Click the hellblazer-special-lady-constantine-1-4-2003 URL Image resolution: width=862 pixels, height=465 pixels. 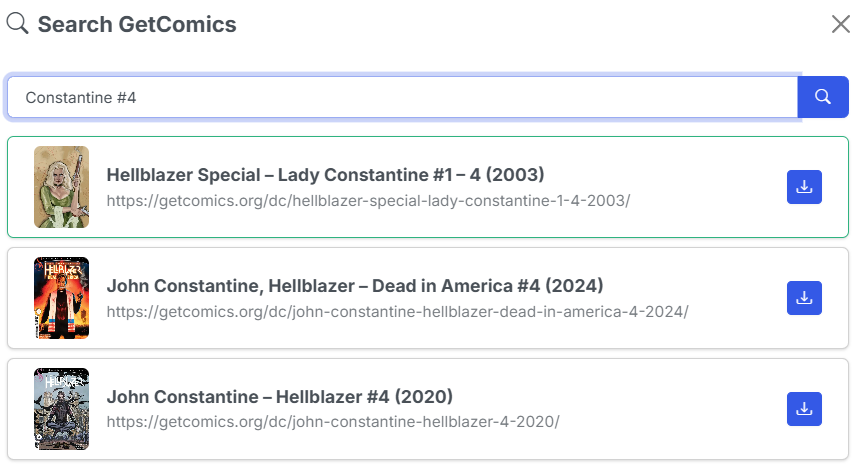[368, 200]
